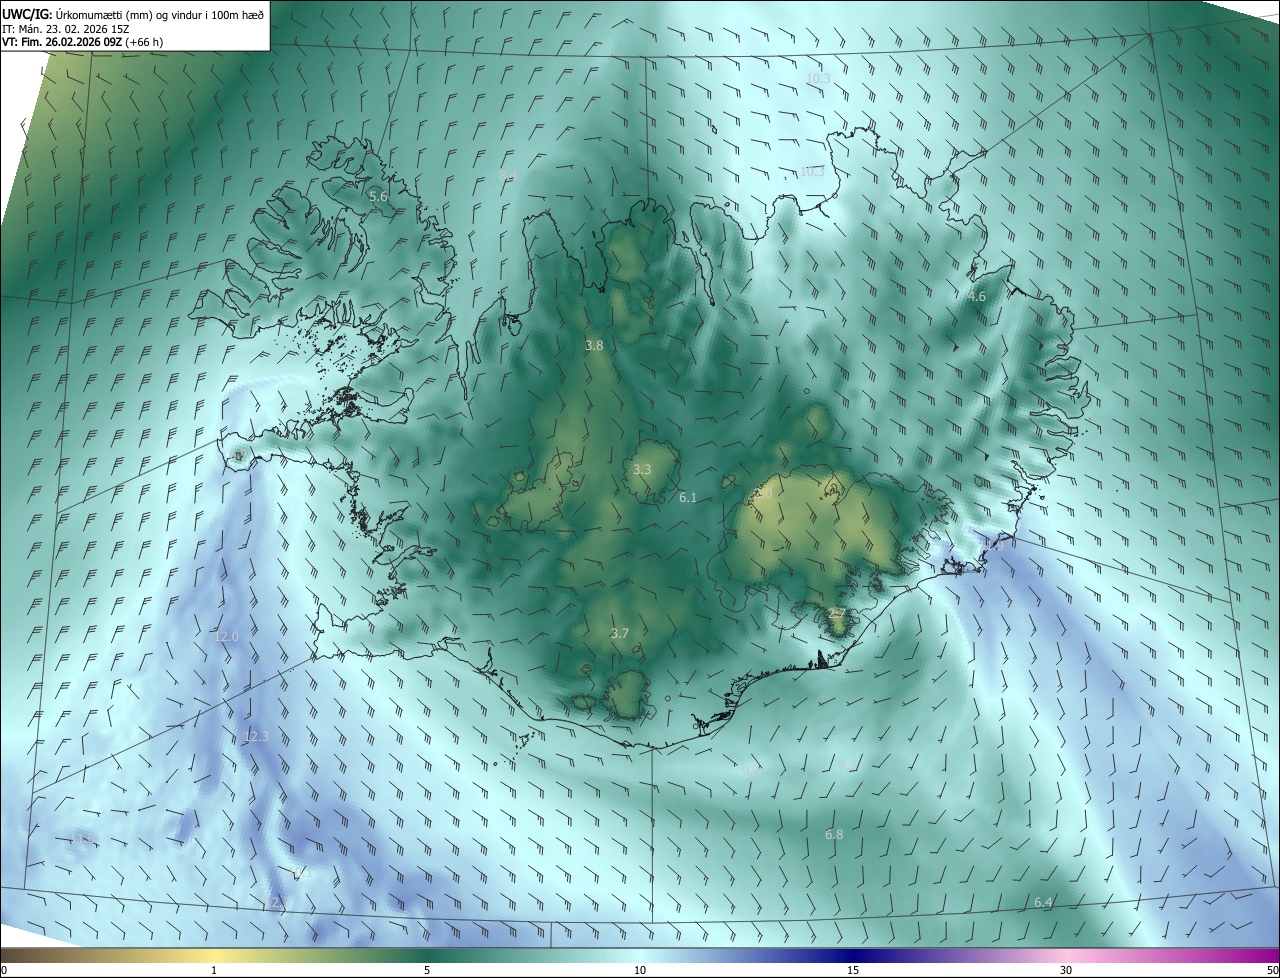
Task: Click the '6.1' value label on the map
Action: click(688, 497)
